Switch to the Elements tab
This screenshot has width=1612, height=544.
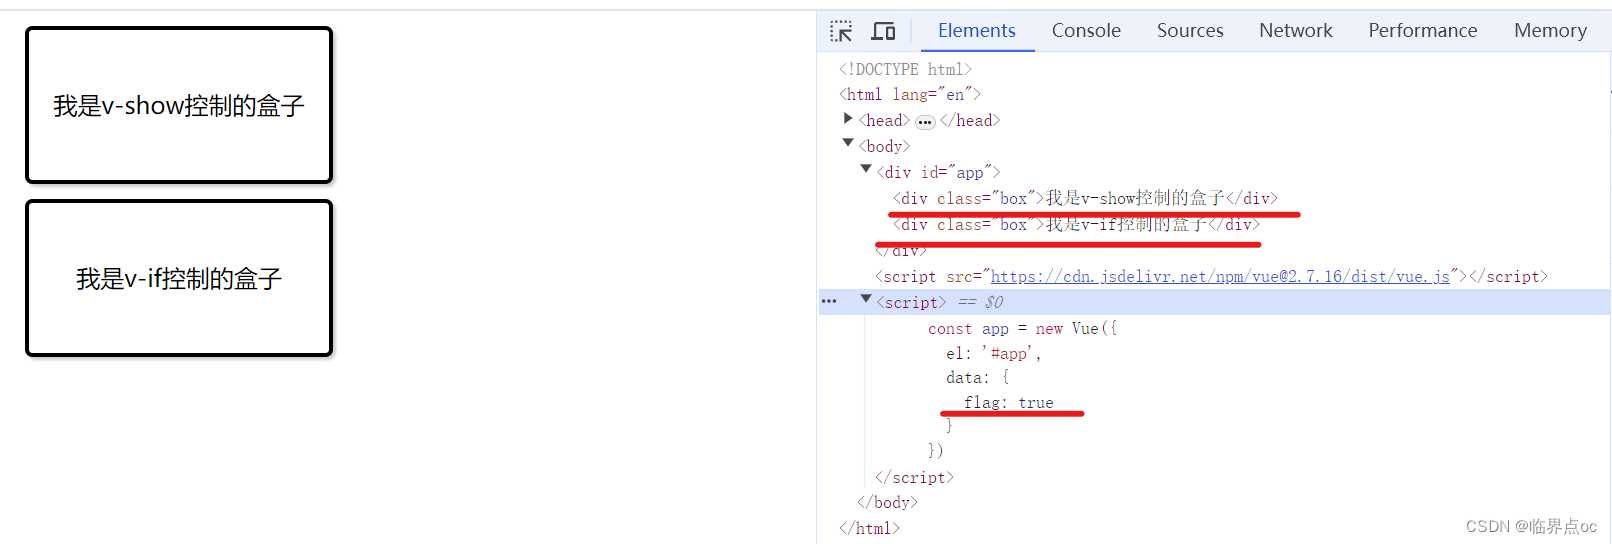click(x=977, y=31)
